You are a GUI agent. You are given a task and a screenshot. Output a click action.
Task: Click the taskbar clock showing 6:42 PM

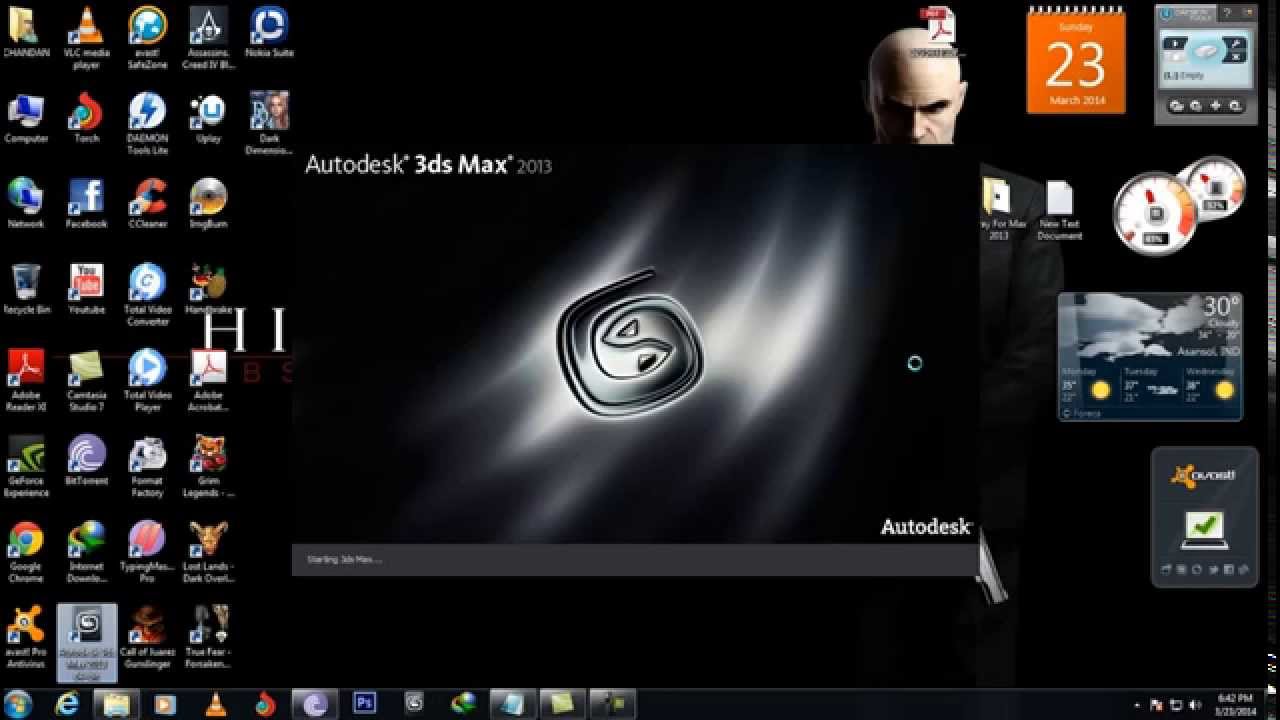coord(1235,704)
